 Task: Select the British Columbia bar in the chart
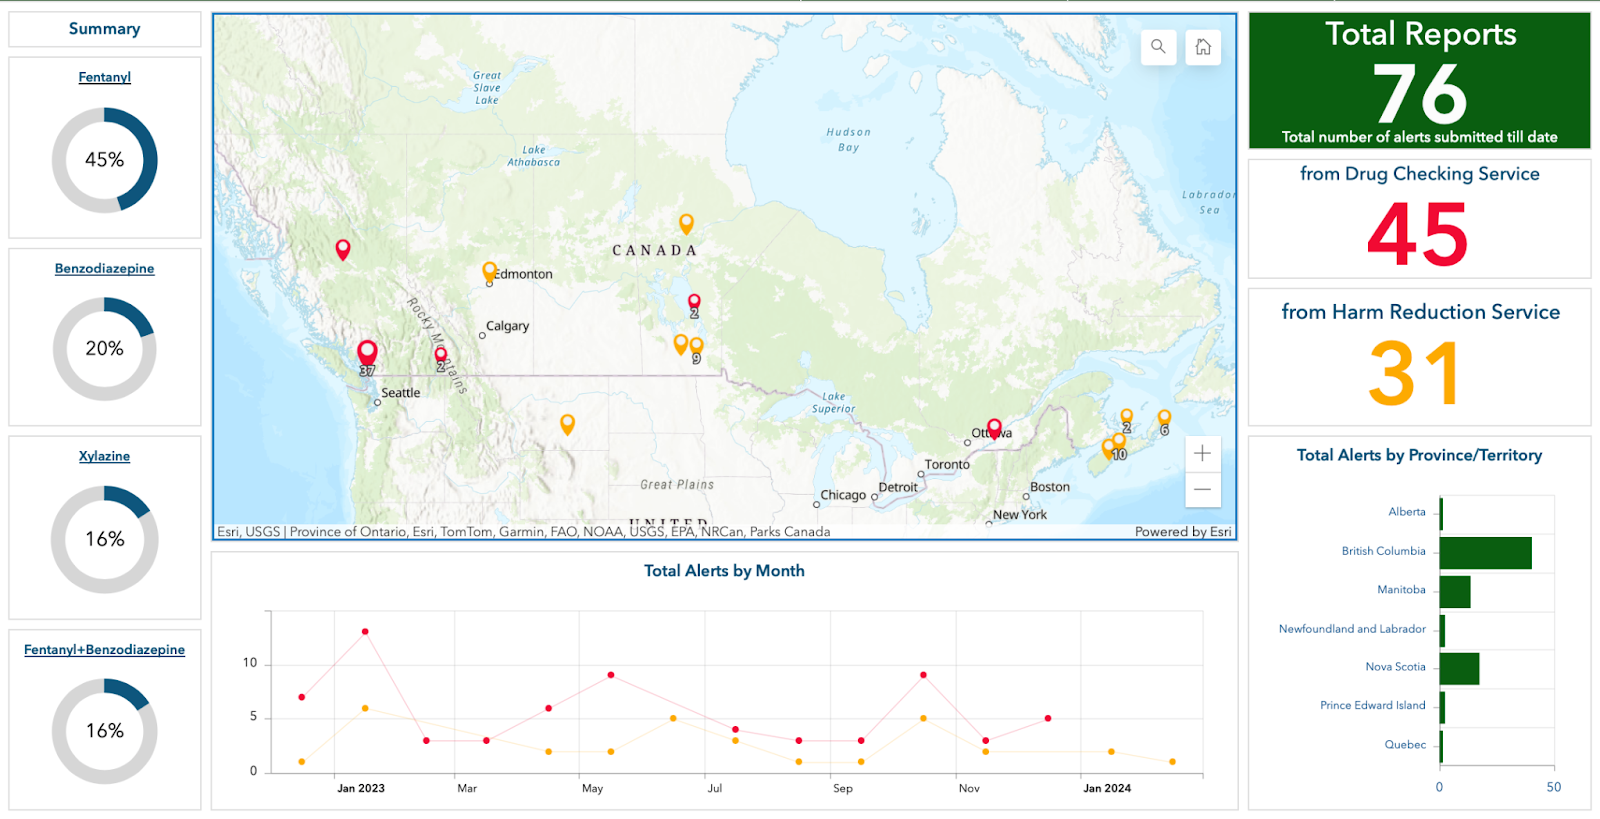tap(1485, 553)
